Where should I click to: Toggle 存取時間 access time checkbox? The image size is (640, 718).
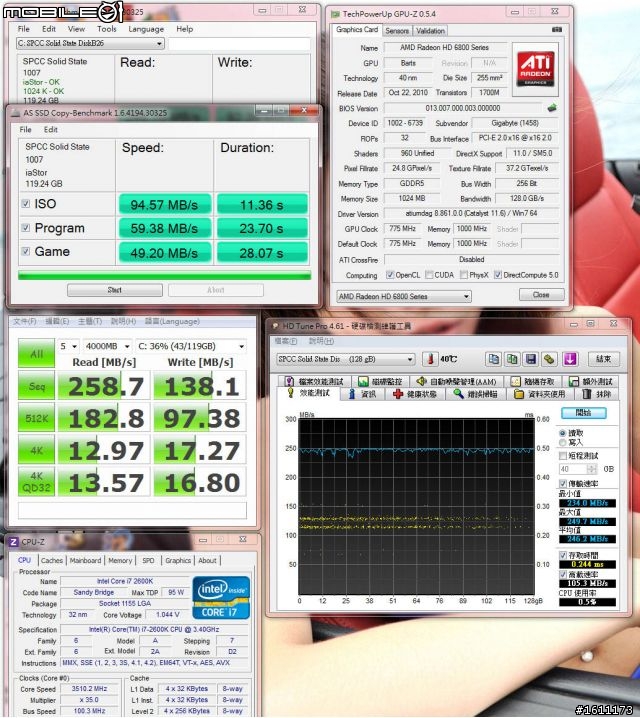pyautogui.click(x=563, y=555)
